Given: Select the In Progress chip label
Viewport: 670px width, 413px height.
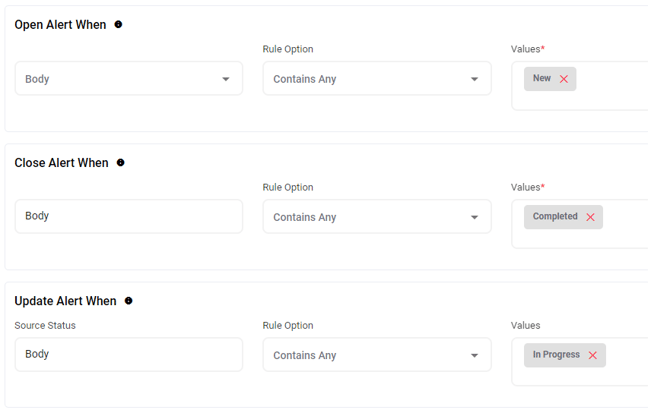Looking at the screenshot, I should click(556, 354).
